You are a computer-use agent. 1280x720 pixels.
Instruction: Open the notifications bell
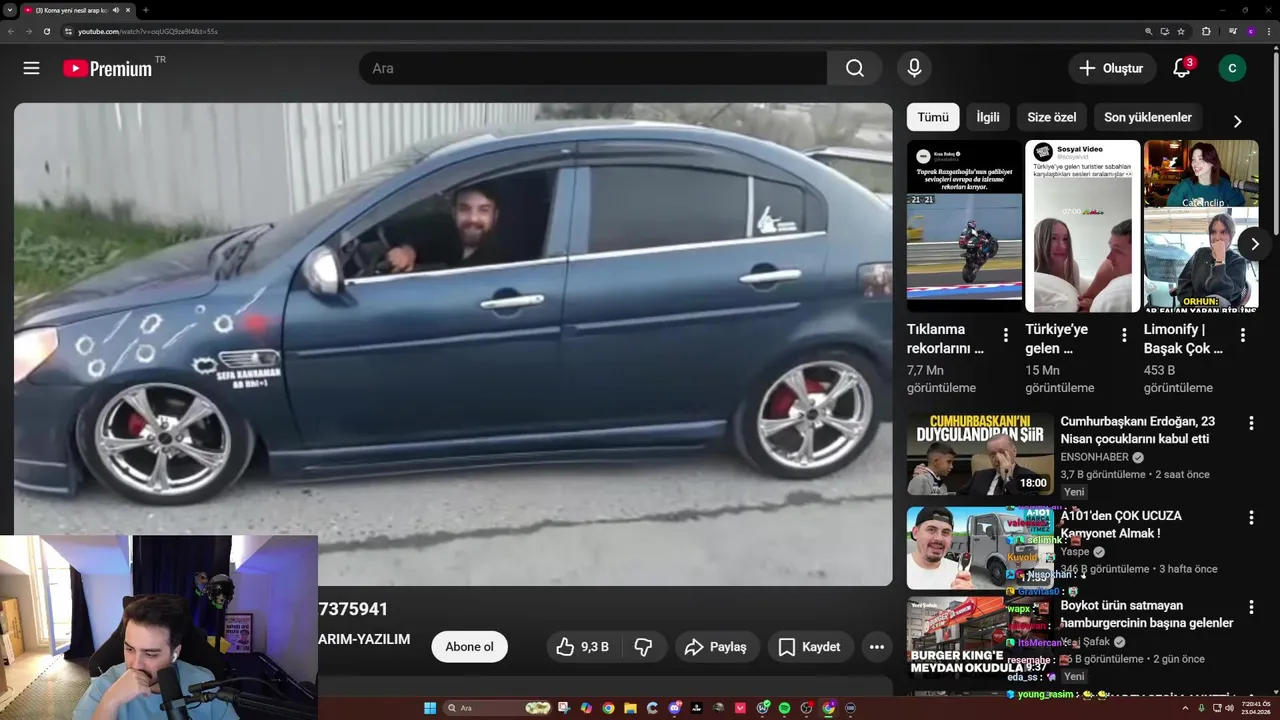point(1182,68)
